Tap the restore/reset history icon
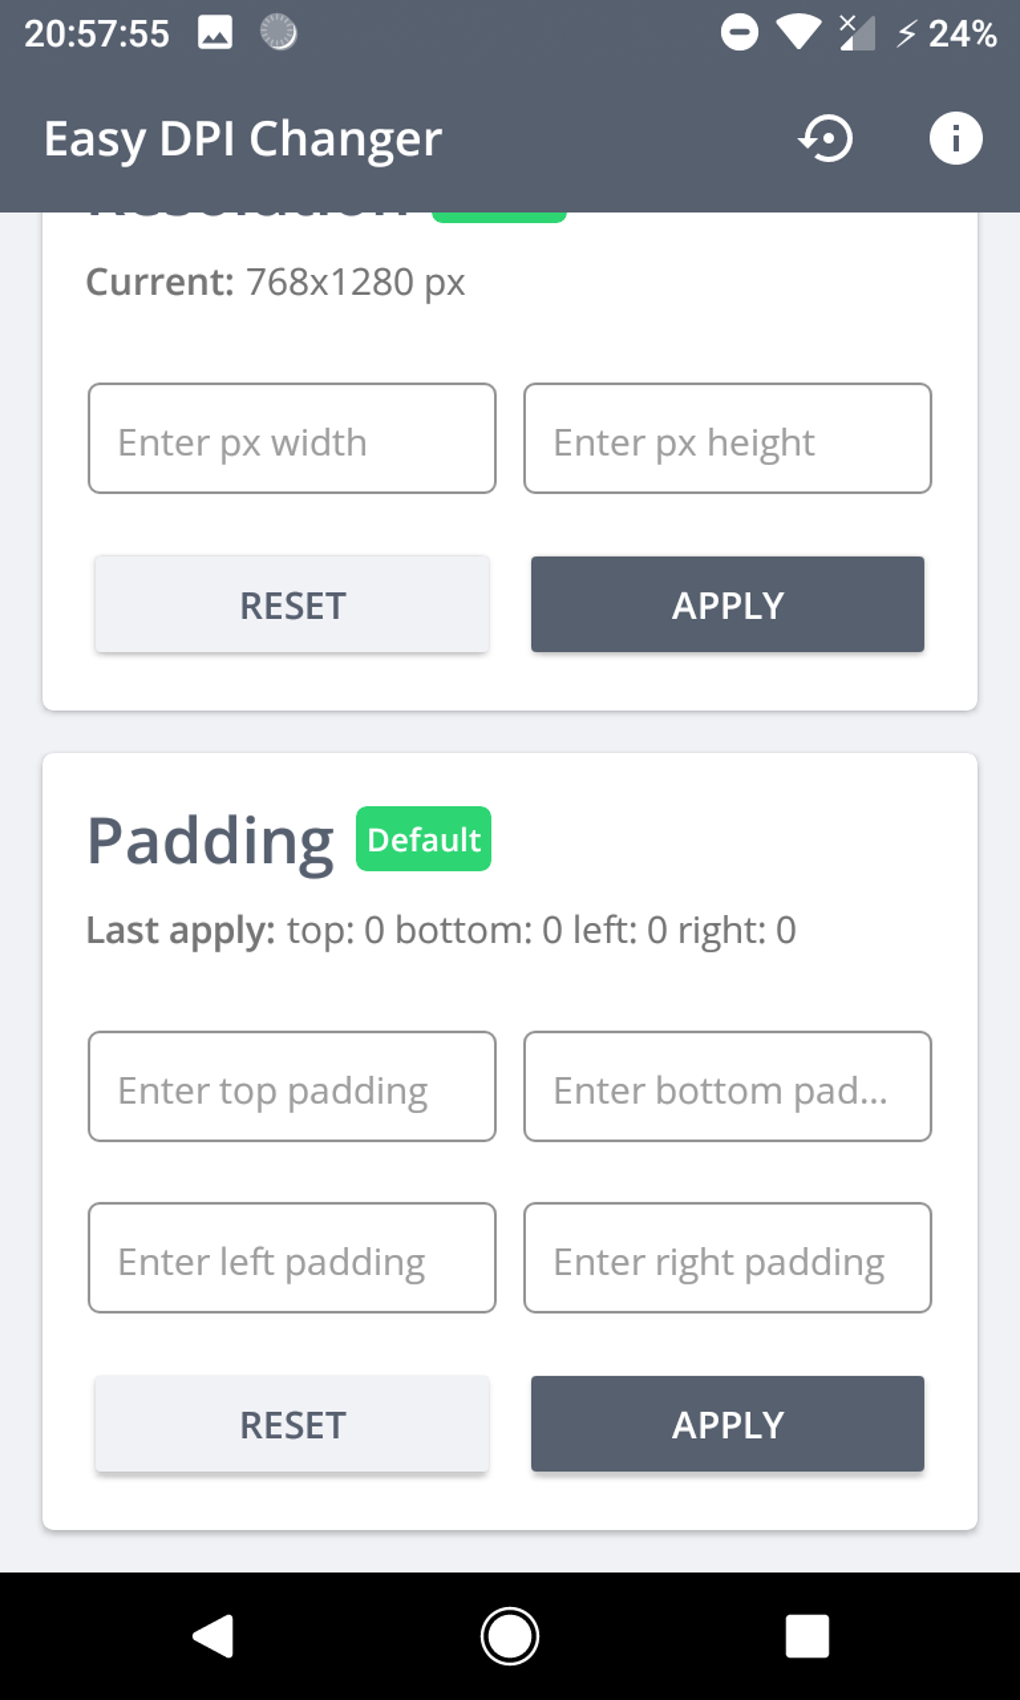This screenshot has width=1020, height=1700. click(x=826, y=138)
